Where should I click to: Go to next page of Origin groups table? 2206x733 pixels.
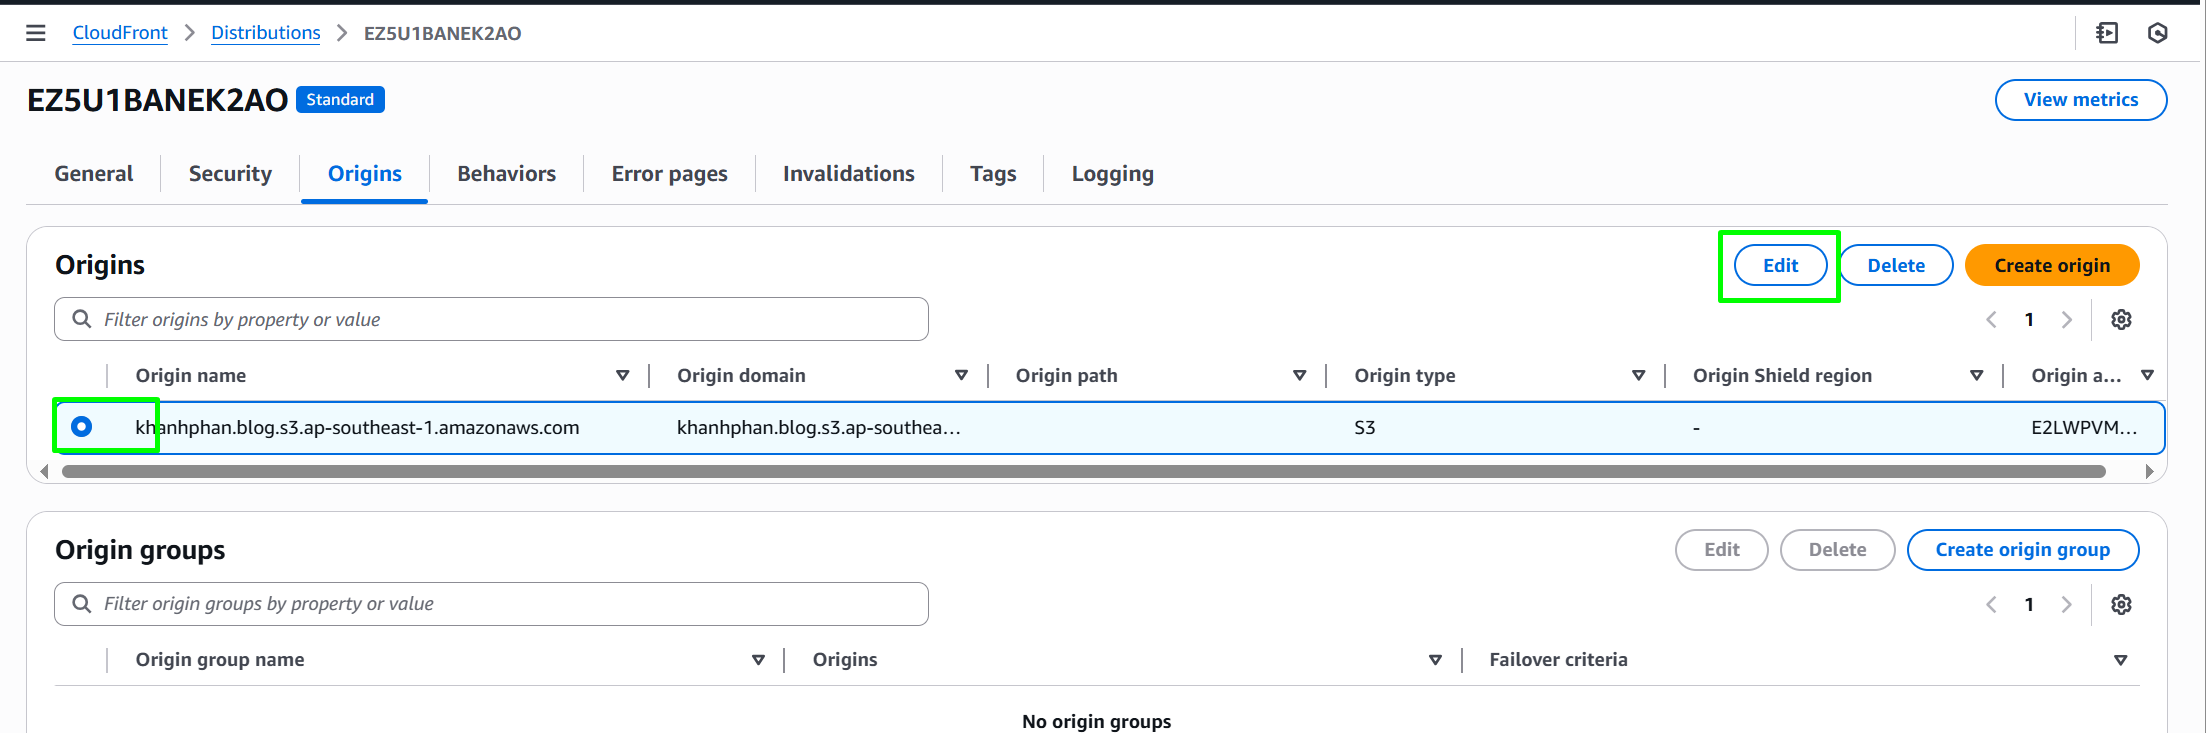click(x=2067, y=605)
